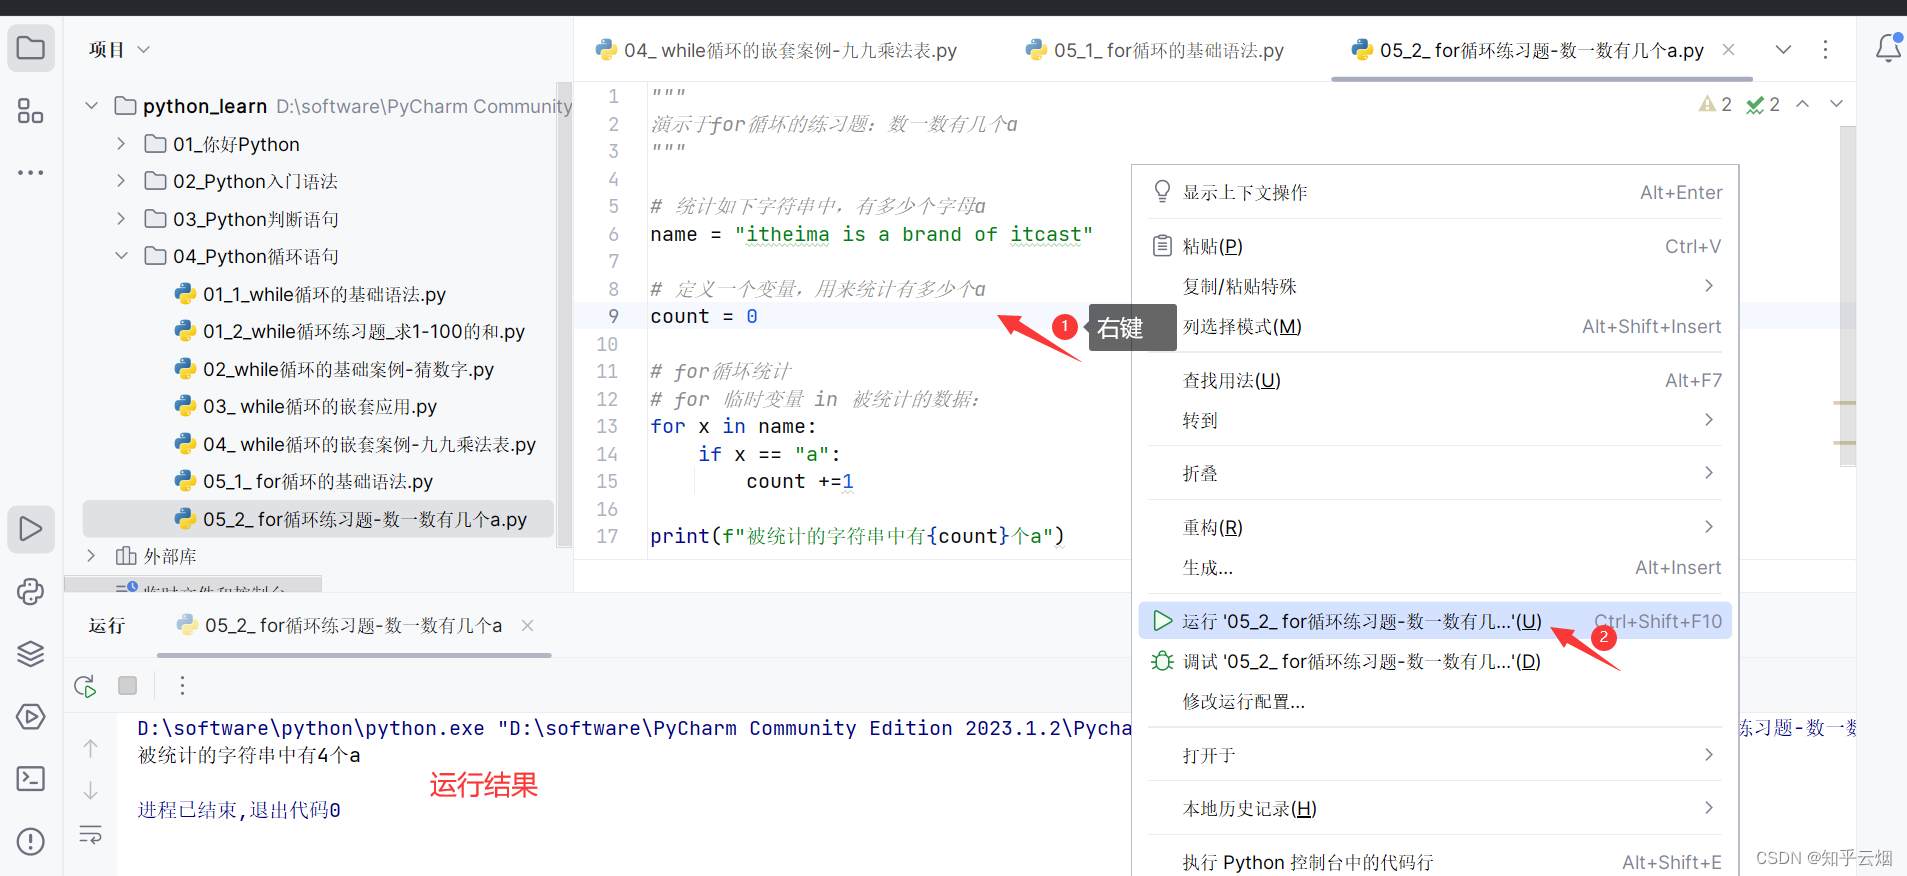Click the warnings indicator showing 2

coord(1716,104)
